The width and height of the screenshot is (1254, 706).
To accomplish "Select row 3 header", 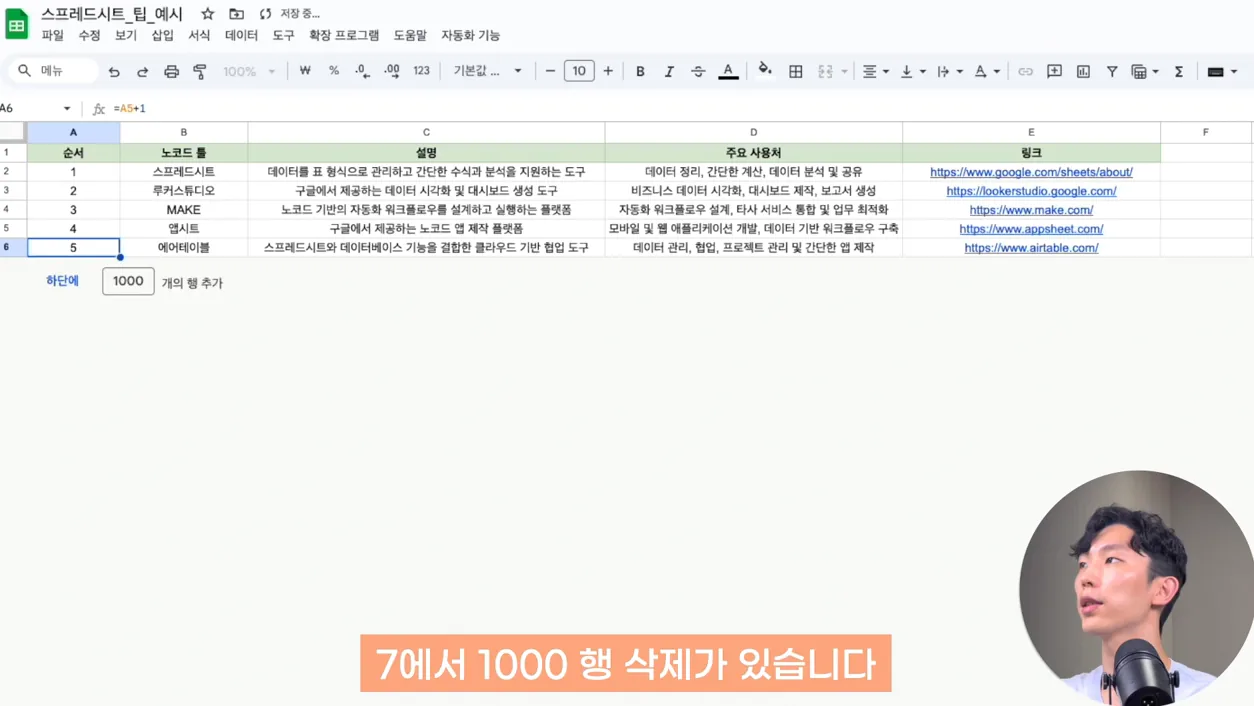I will [x=13, y=191].
